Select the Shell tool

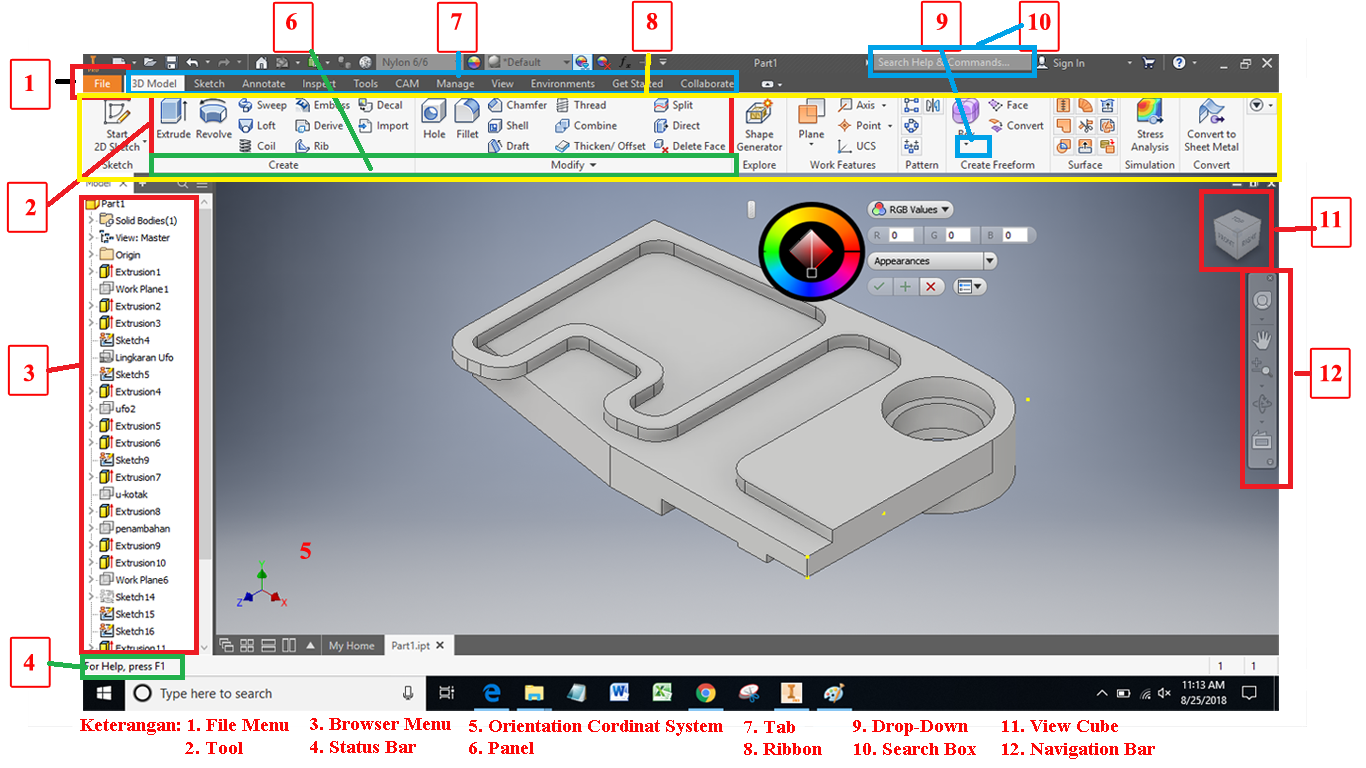tap(515, 125)
